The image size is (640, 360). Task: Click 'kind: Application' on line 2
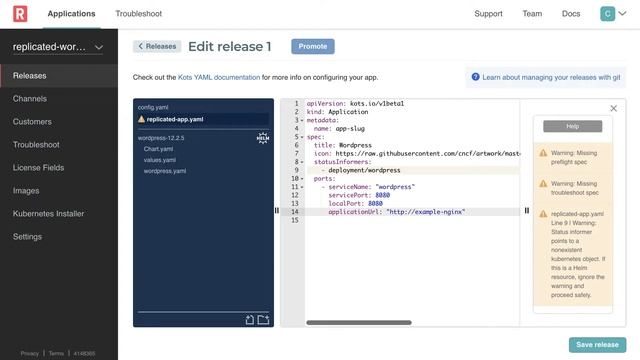click(x=337, y=112)
